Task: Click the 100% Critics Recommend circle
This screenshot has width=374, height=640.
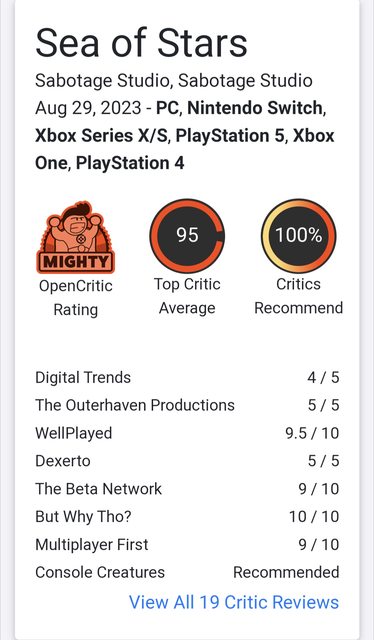Action: tap(298, 236)
